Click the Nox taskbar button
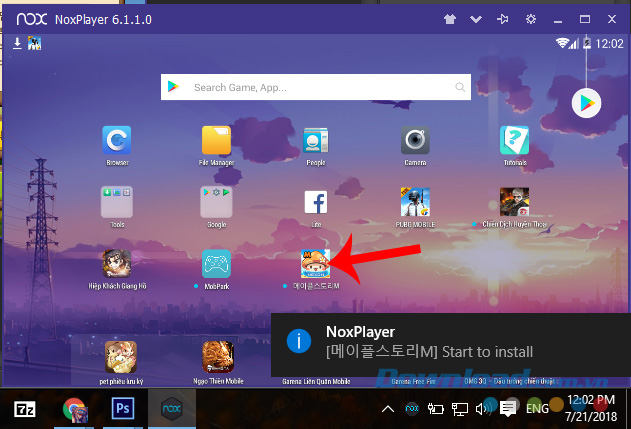The image size is (631, 429). tap(172, 409)
